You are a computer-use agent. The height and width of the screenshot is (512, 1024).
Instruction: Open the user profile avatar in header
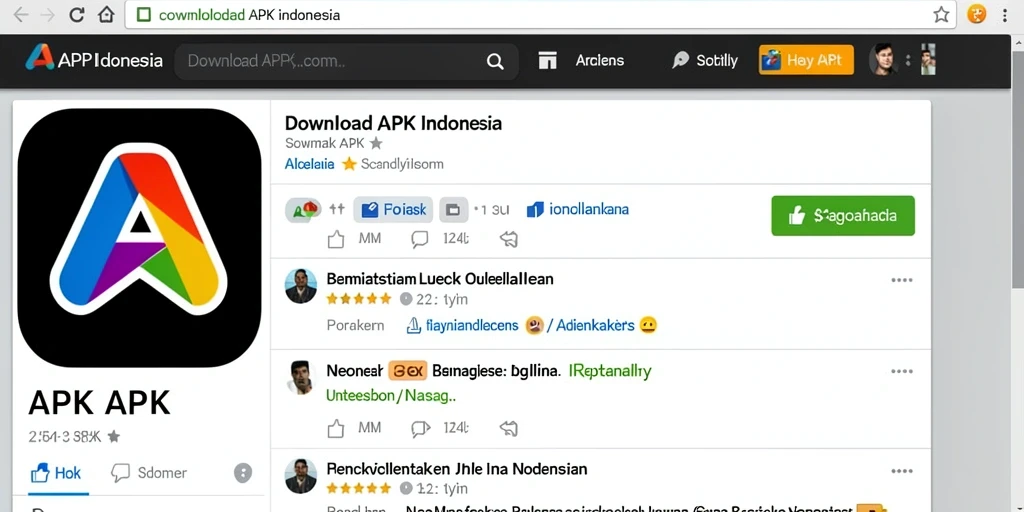(x=882, y=59)
